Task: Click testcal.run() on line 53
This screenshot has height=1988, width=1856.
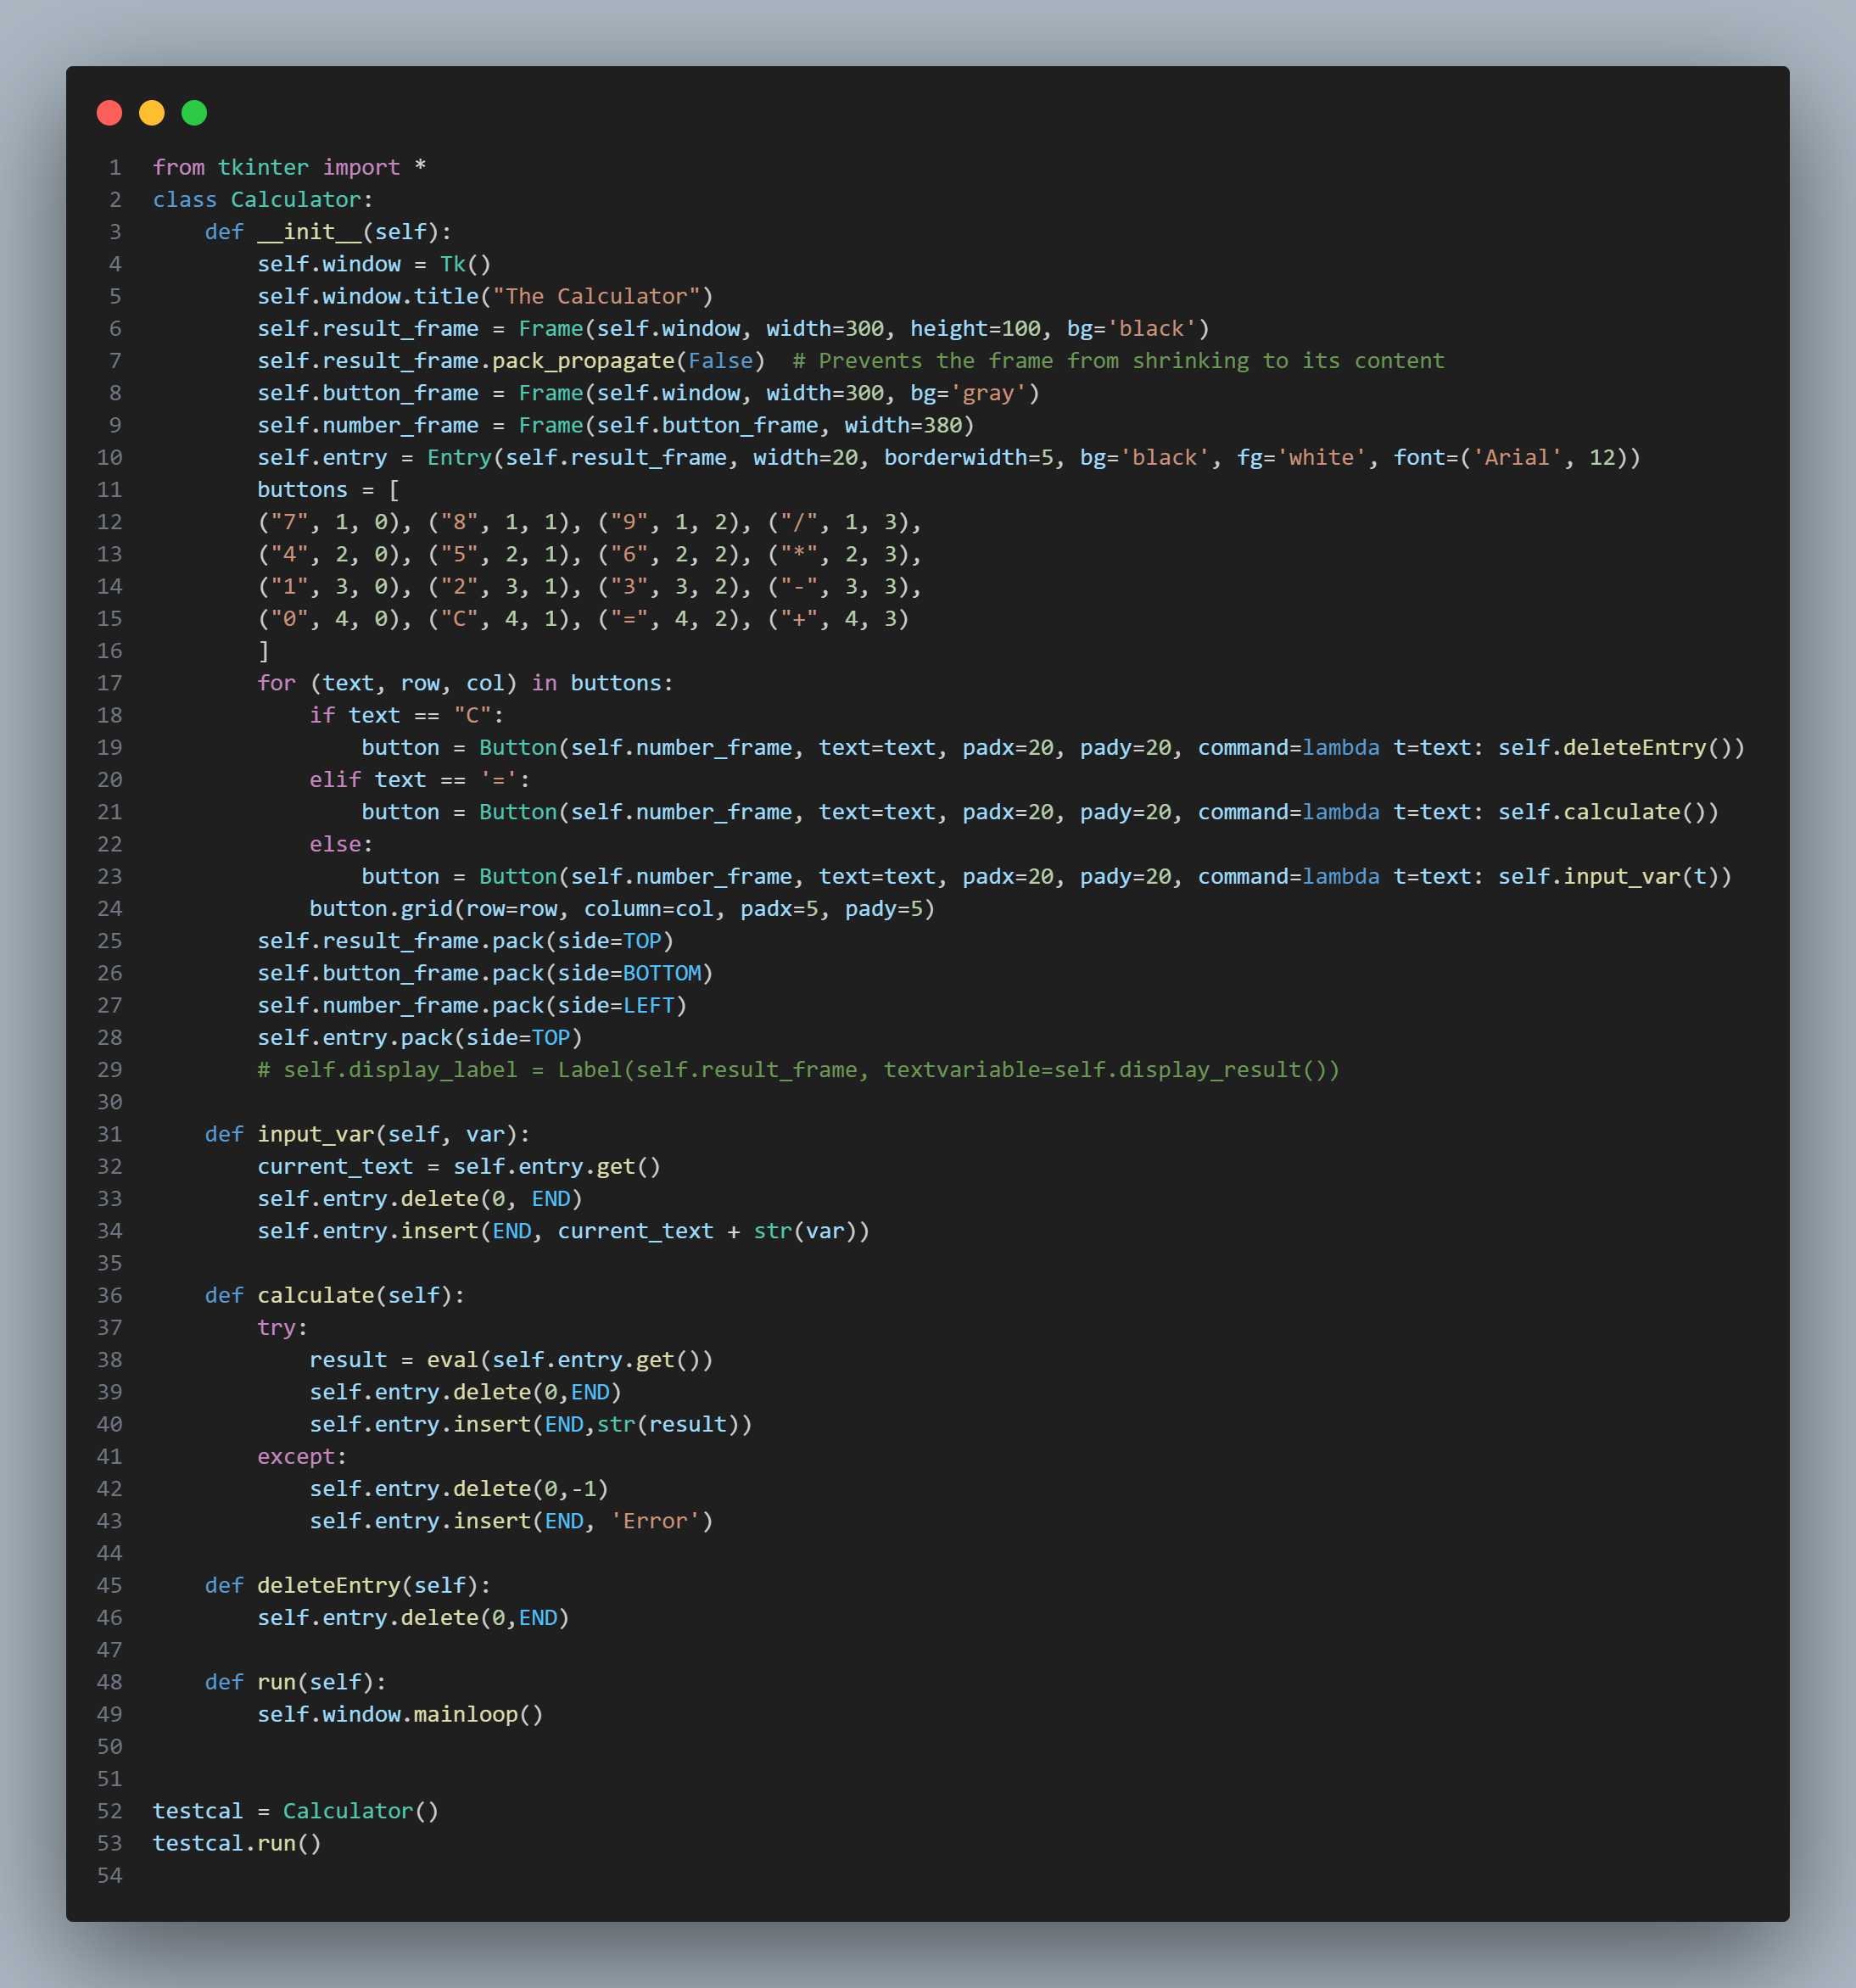Action: click(237, 1843)
